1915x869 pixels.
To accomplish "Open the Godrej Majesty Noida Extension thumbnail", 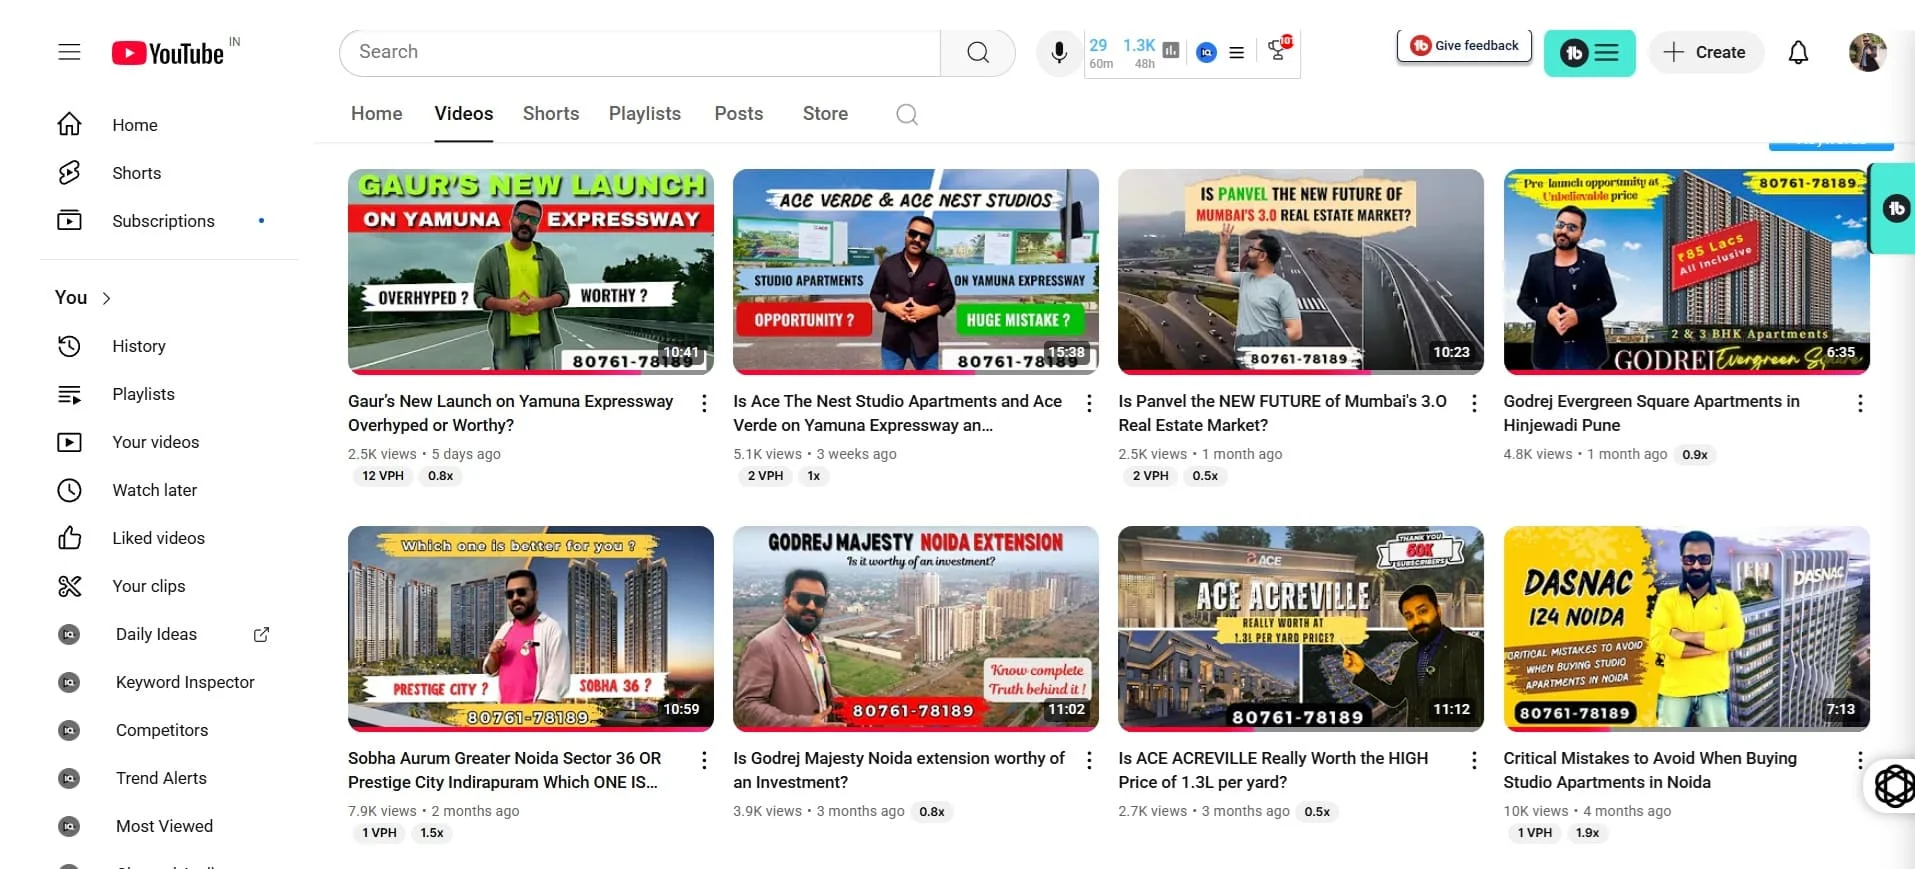I will point(915,628).
